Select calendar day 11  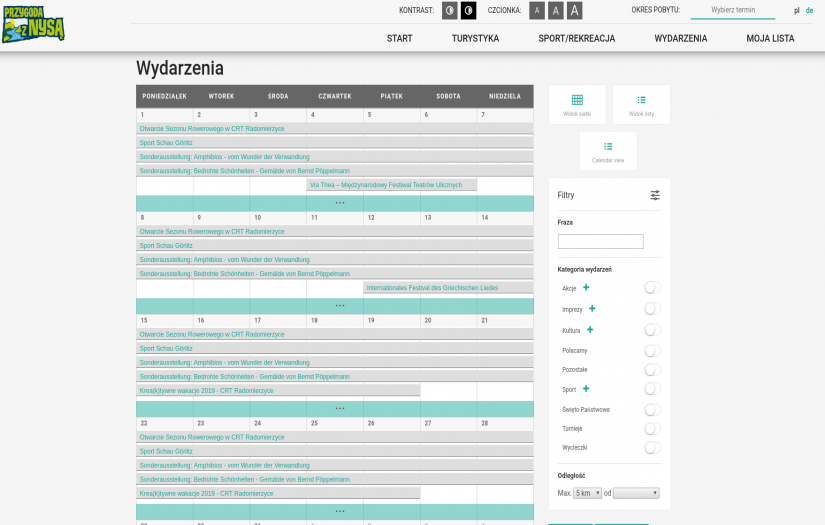(x=314, y=217)
